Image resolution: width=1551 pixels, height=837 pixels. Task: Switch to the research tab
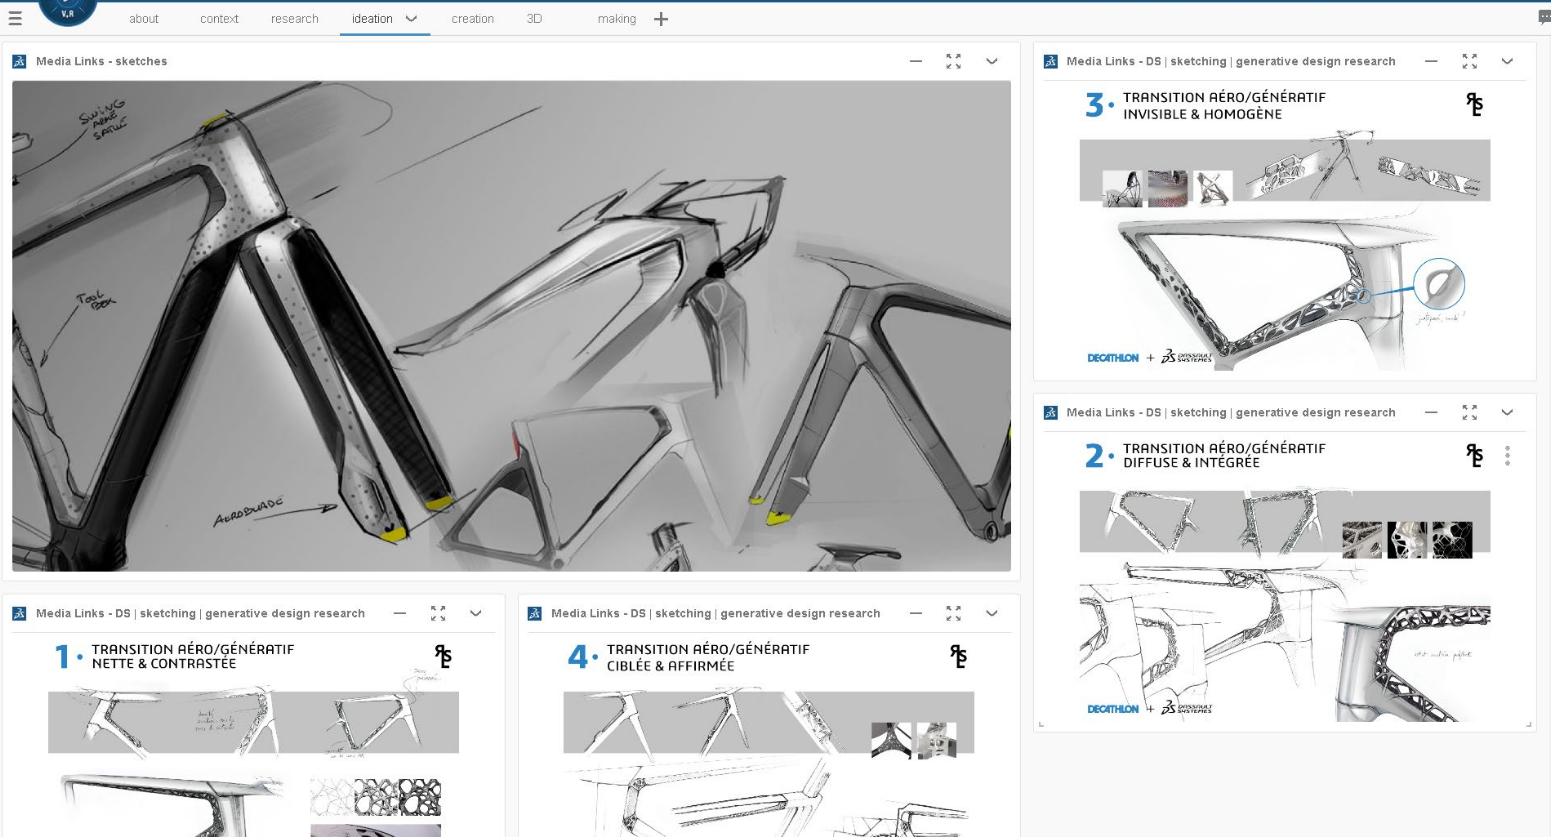294,19
